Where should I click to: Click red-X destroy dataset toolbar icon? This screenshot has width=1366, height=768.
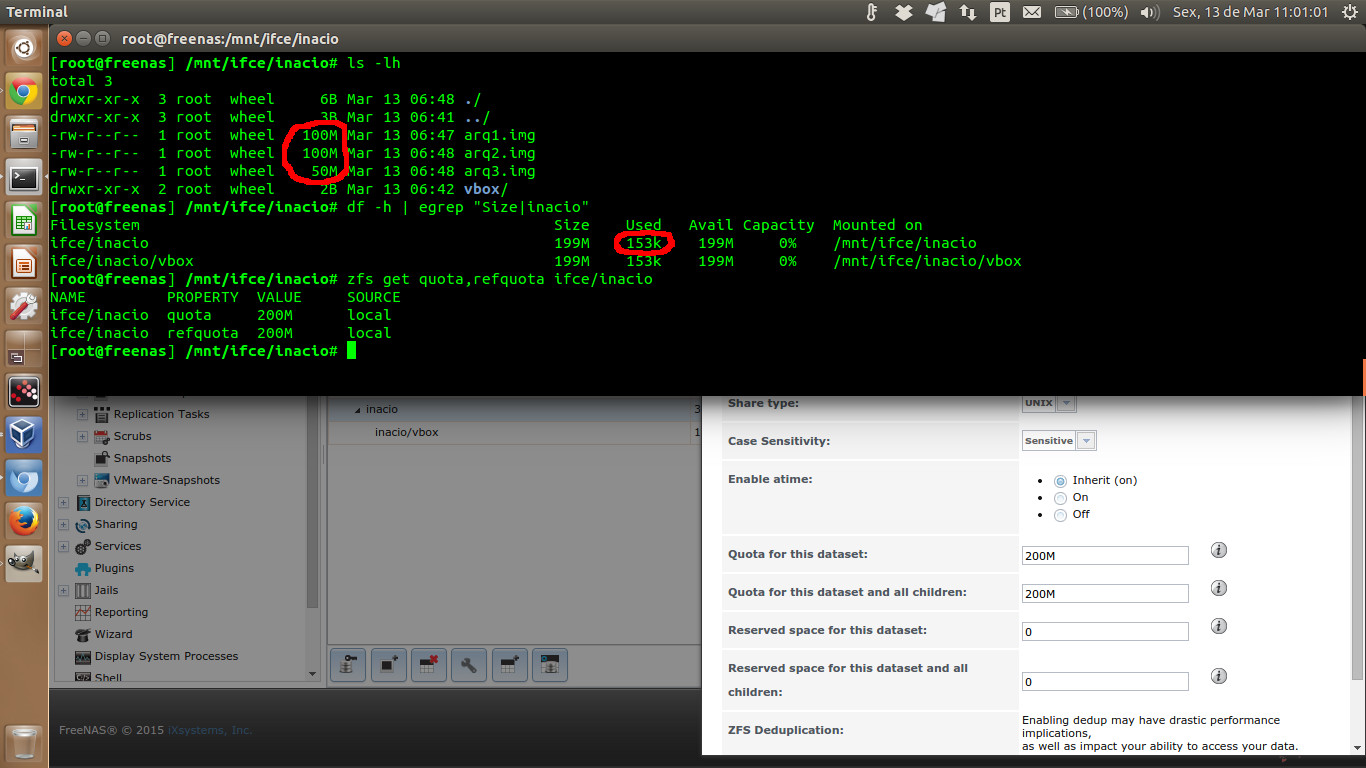(x=428, y=664)
